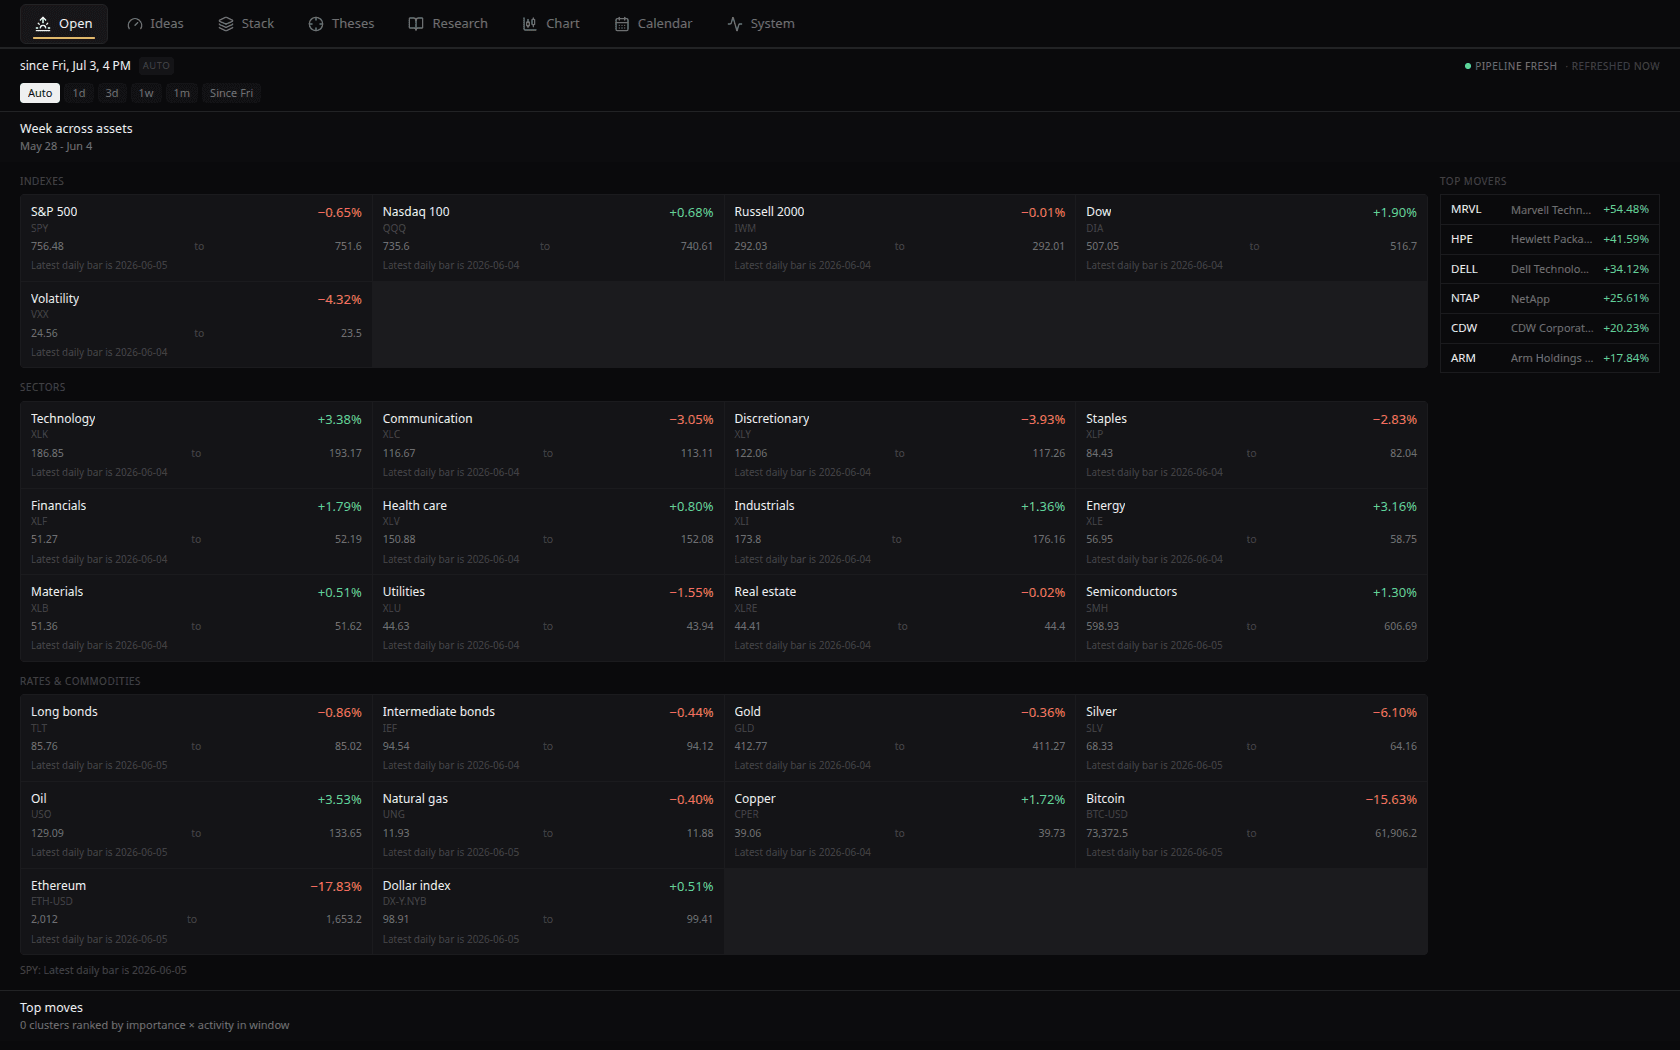Screen dimensions: 1680x1050
Task: Click the Staples XLP sector card
Action: click(x=1251, y=445)
